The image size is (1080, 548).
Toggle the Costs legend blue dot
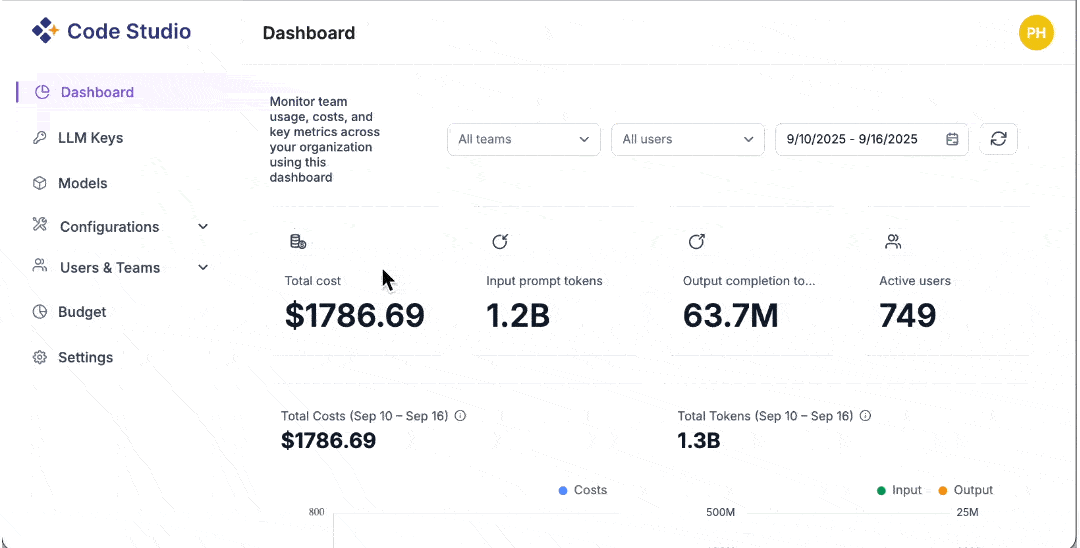click(563, 491)
